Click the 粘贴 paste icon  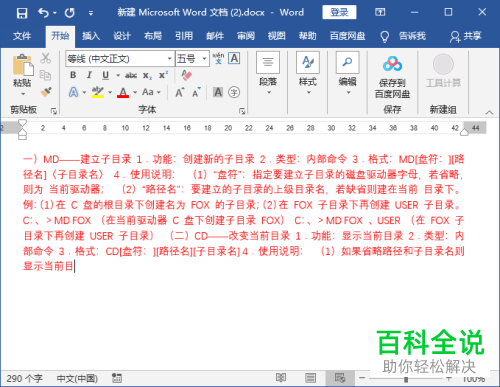click(x=23, y=65)
